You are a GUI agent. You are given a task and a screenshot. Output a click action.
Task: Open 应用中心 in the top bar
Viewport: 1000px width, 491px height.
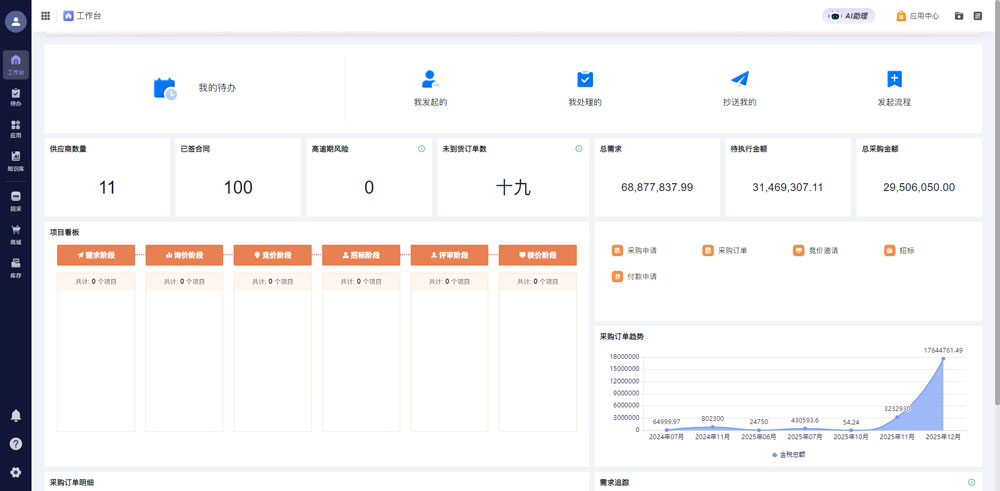[916, 16]
